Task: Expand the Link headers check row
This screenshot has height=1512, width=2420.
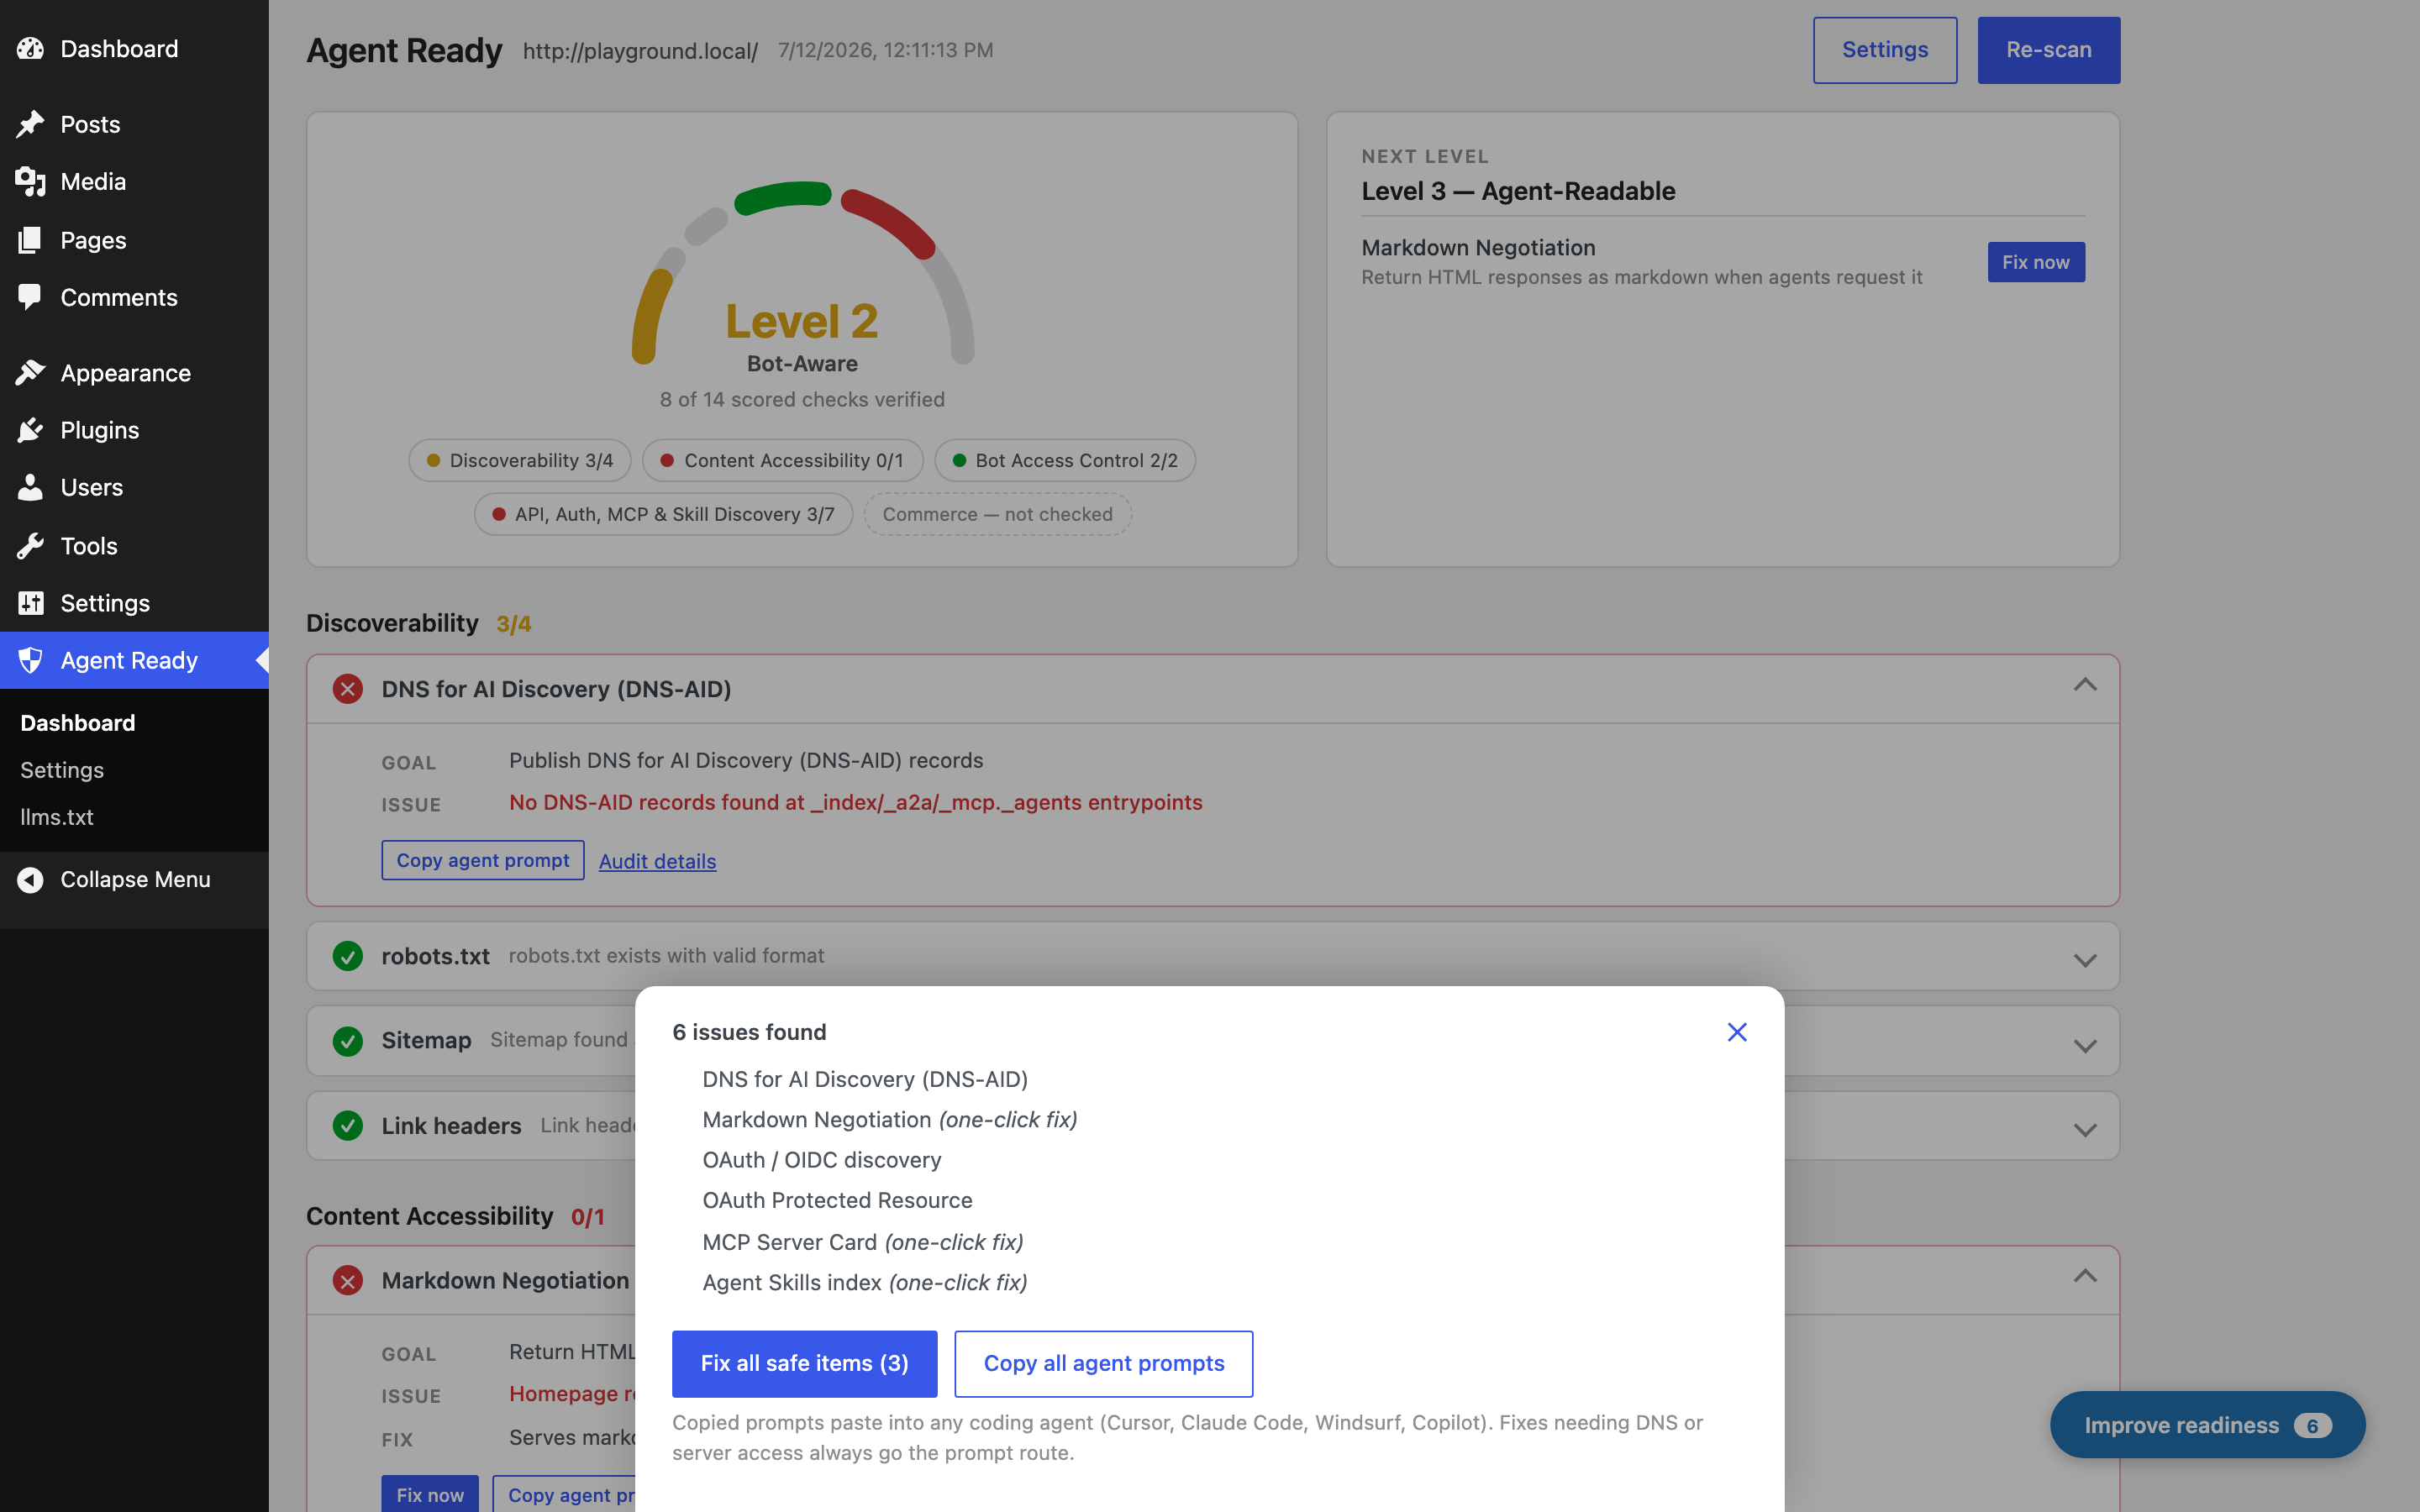Action: [2085, 1130]
